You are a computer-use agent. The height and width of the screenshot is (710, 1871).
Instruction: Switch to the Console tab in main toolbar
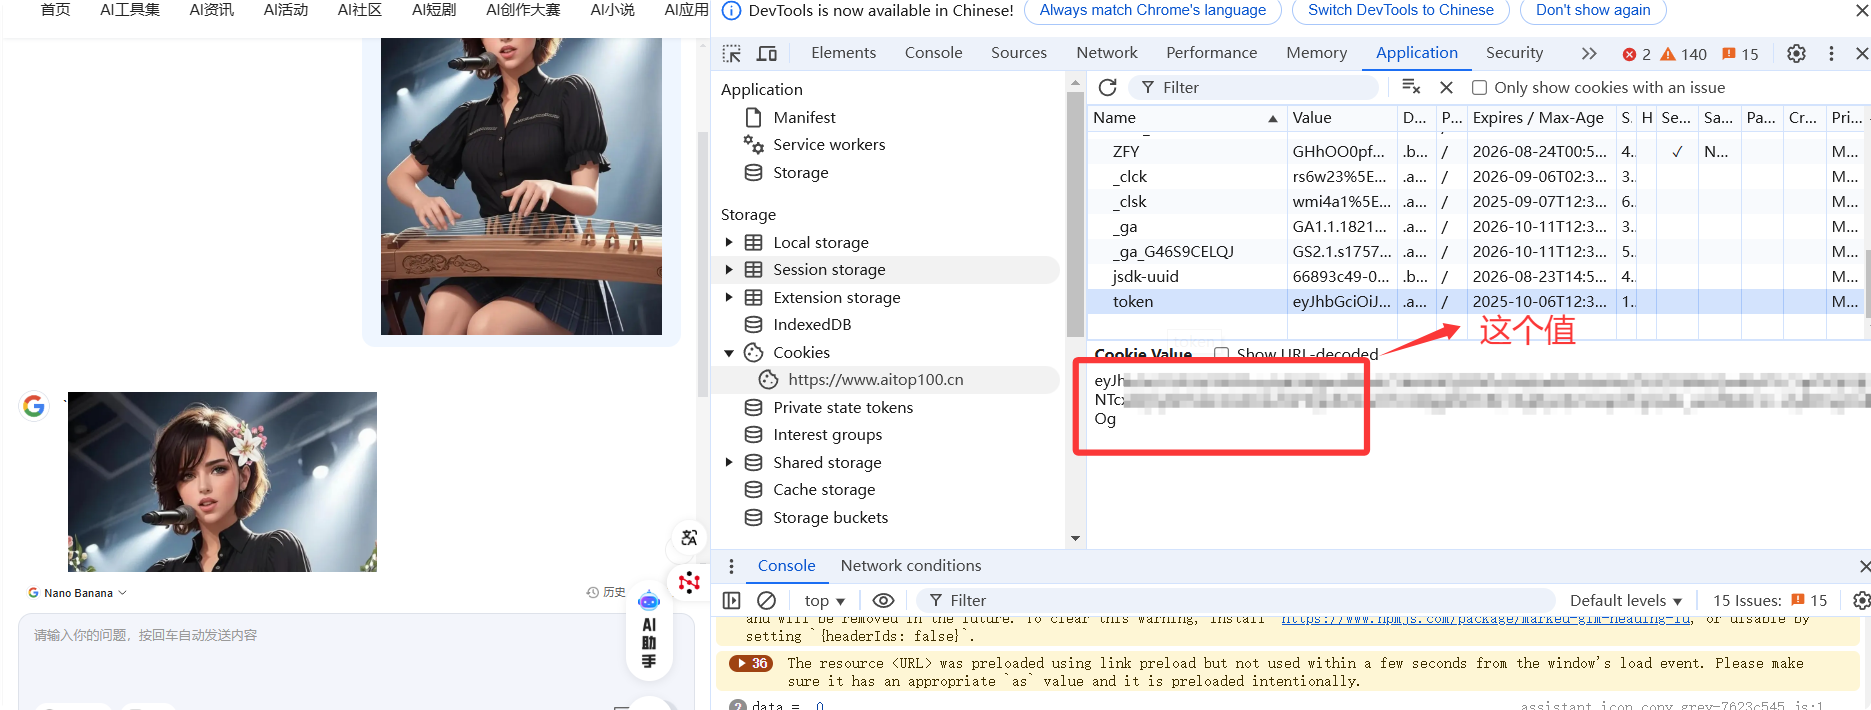point(933,53)
